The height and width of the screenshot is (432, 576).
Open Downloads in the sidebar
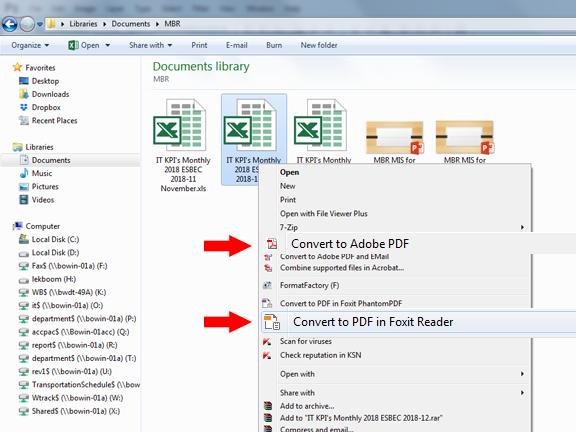point(44,94)
